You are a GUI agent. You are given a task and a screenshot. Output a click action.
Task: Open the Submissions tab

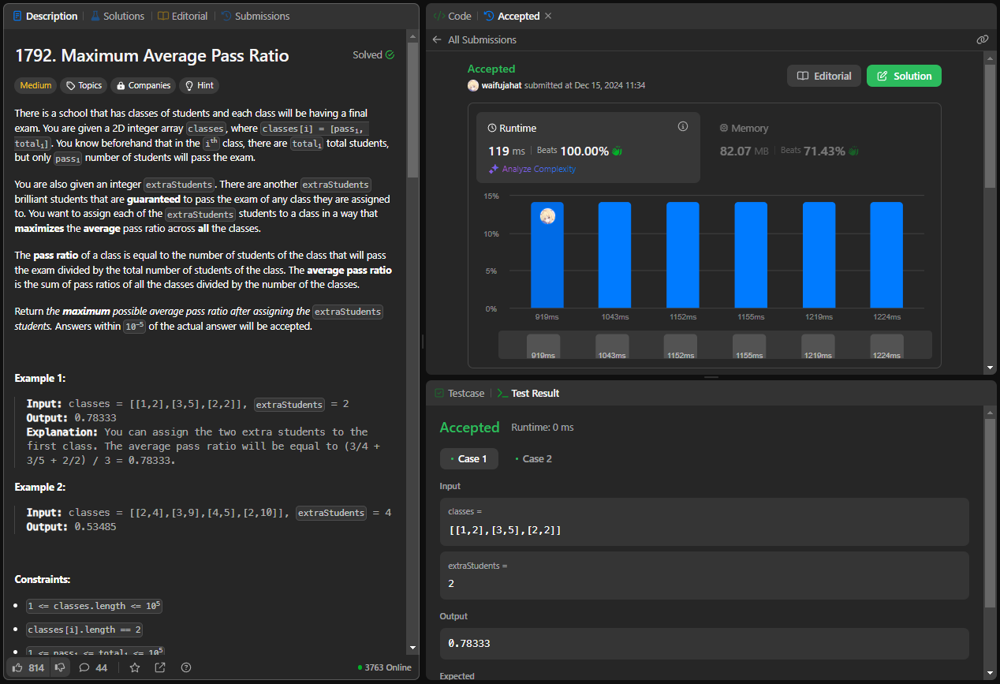coord(255,16)
